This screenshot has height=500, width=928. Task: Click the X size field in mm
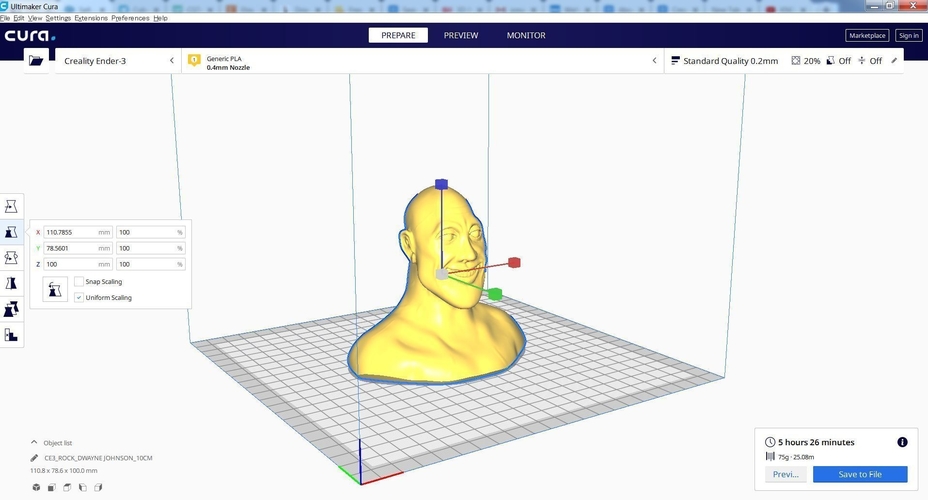click(x=78, y=233)
